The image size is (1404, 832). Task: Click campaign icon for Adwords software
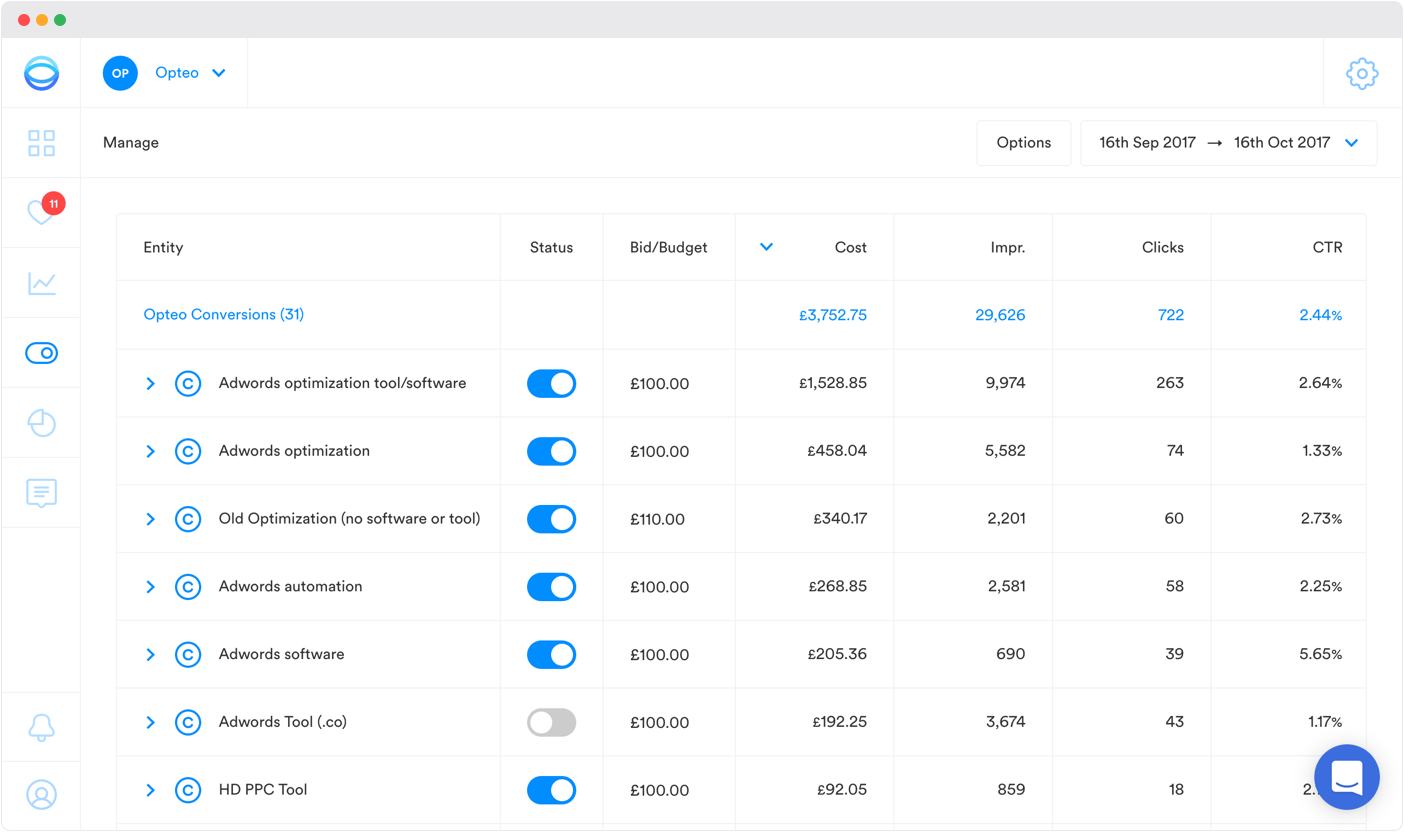pyautogui.click(x=188, y=655)
